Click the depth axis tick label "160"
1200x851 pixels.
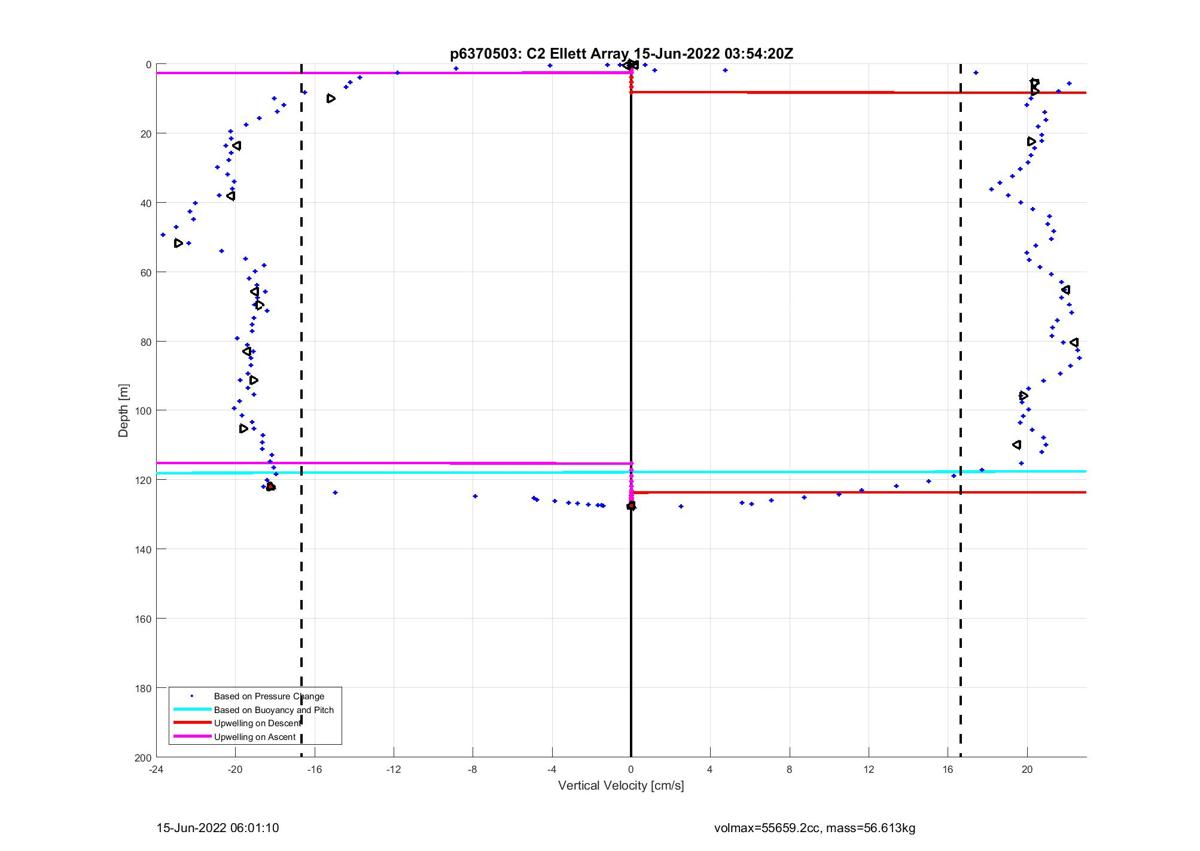pos(142,619)
